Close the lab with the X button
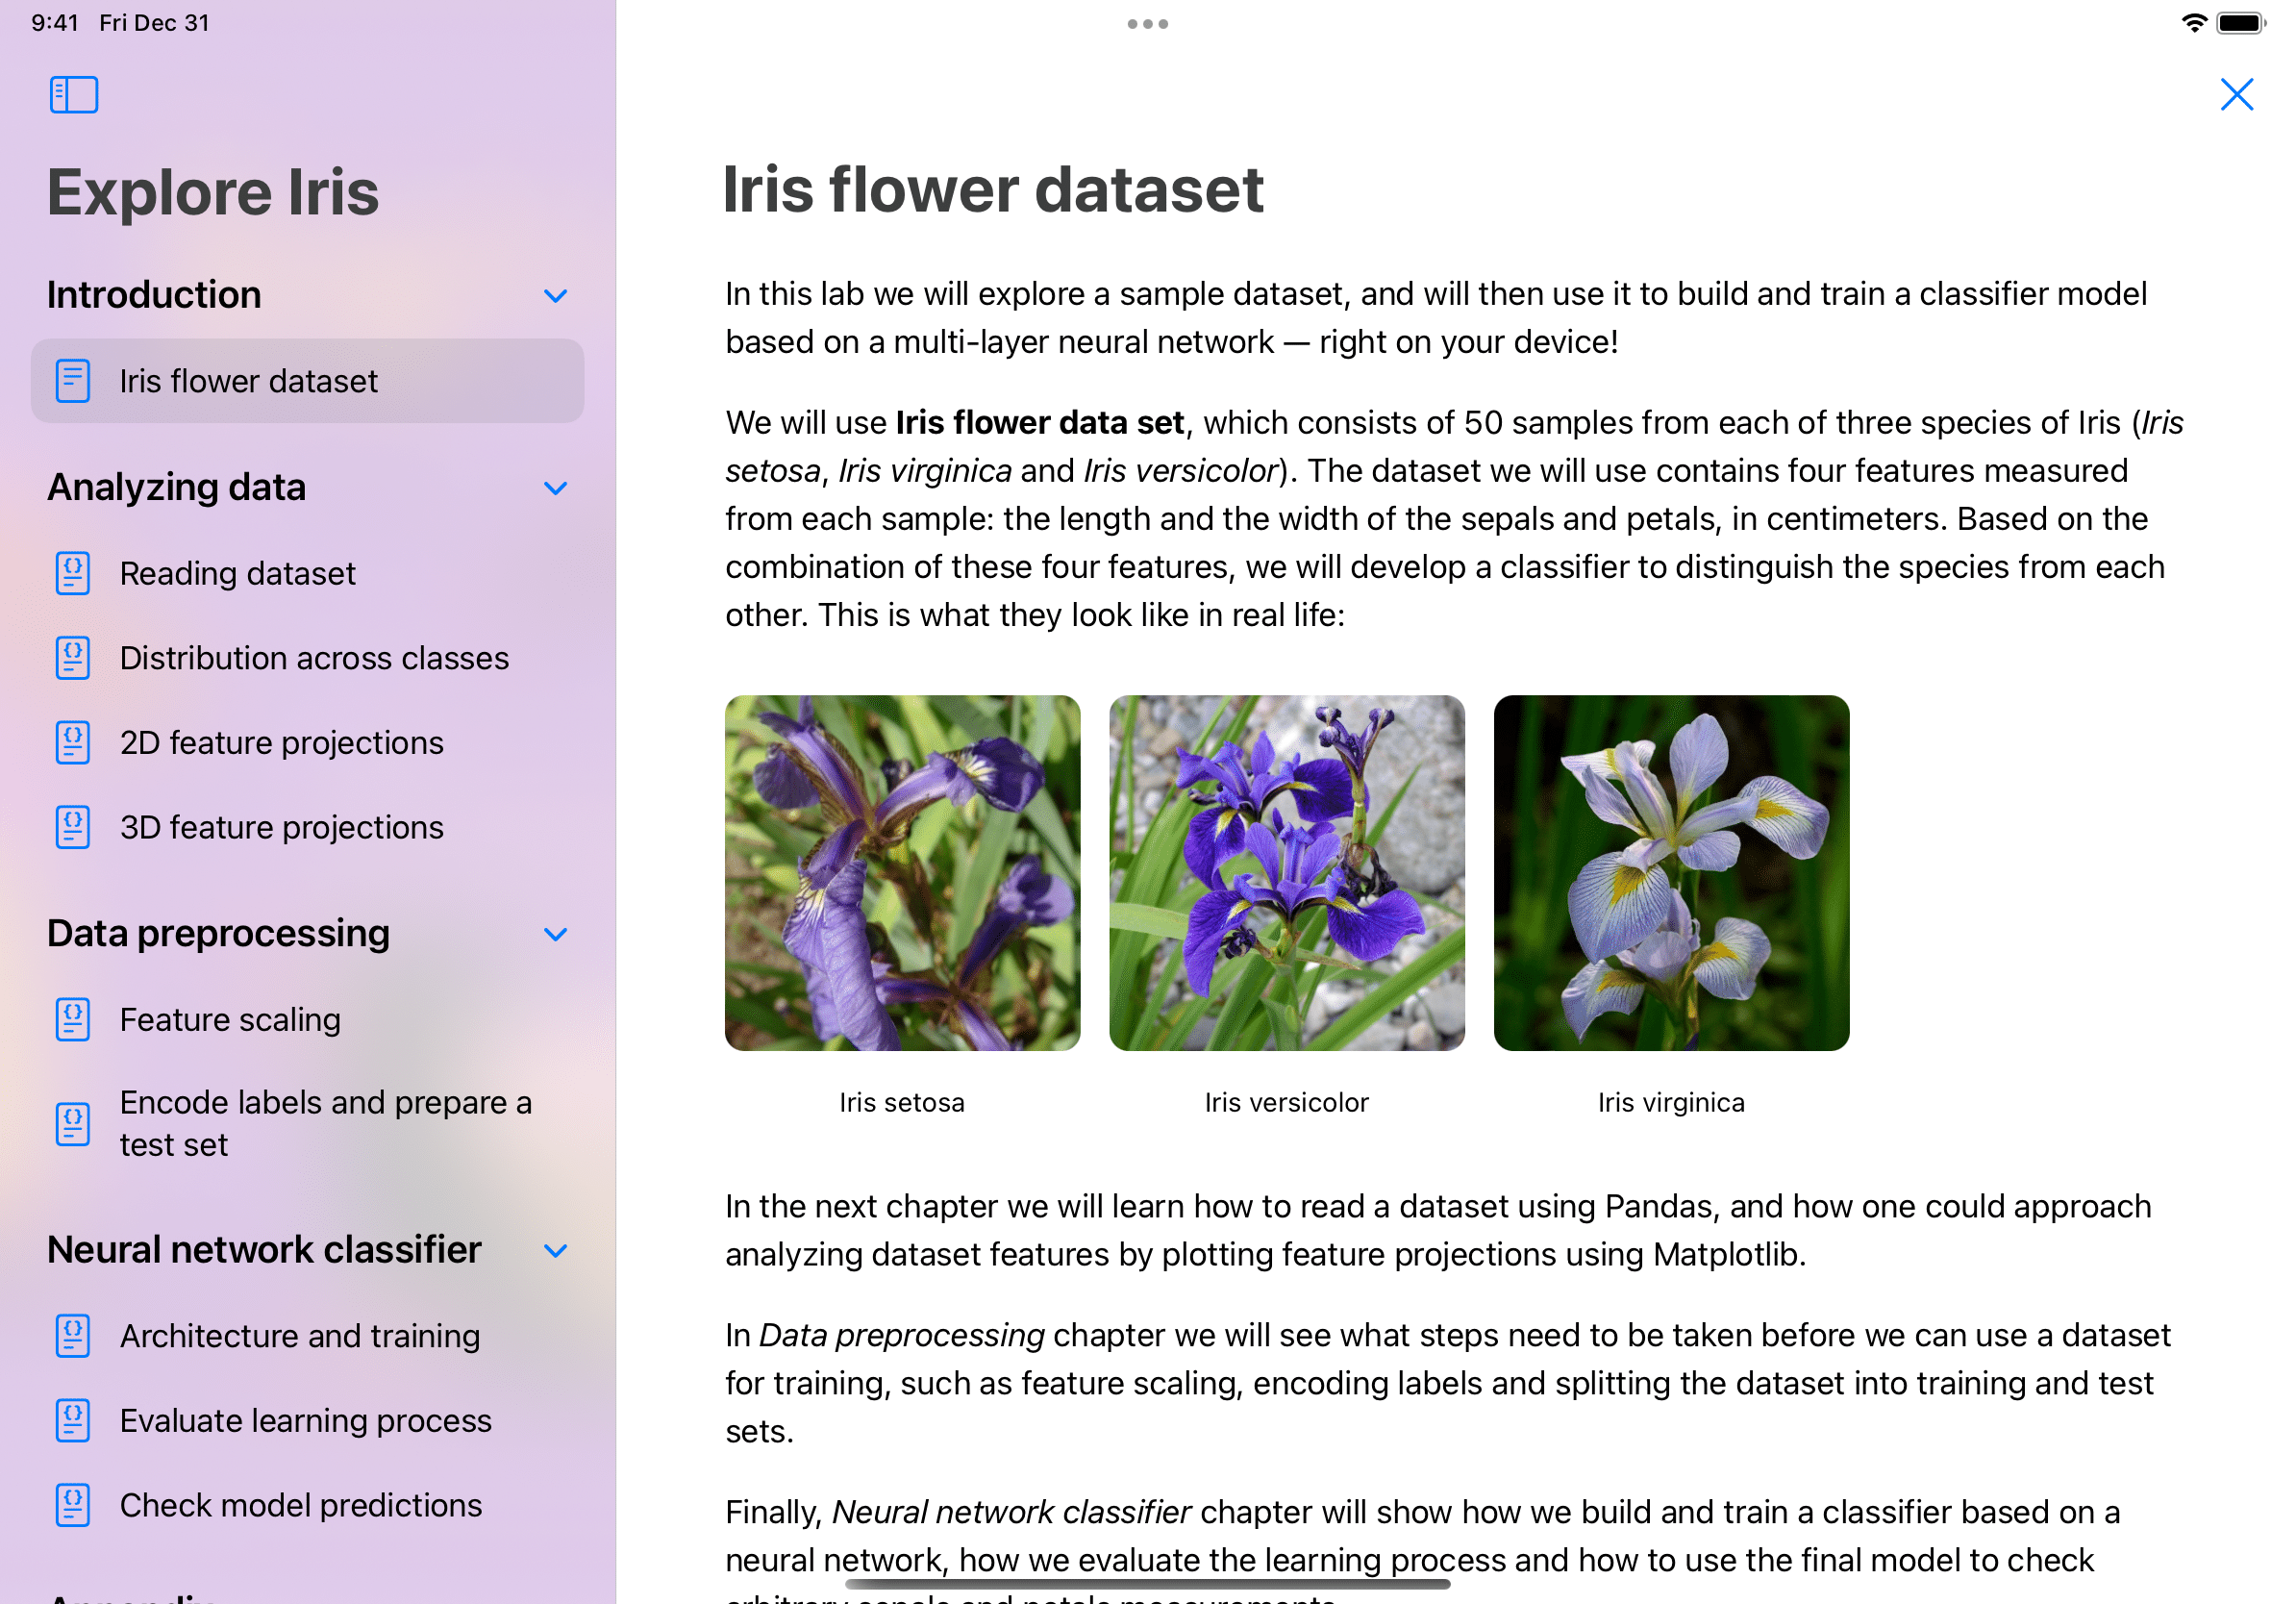Viewport: 2296px width, 1604px height. click(2236, 95)
